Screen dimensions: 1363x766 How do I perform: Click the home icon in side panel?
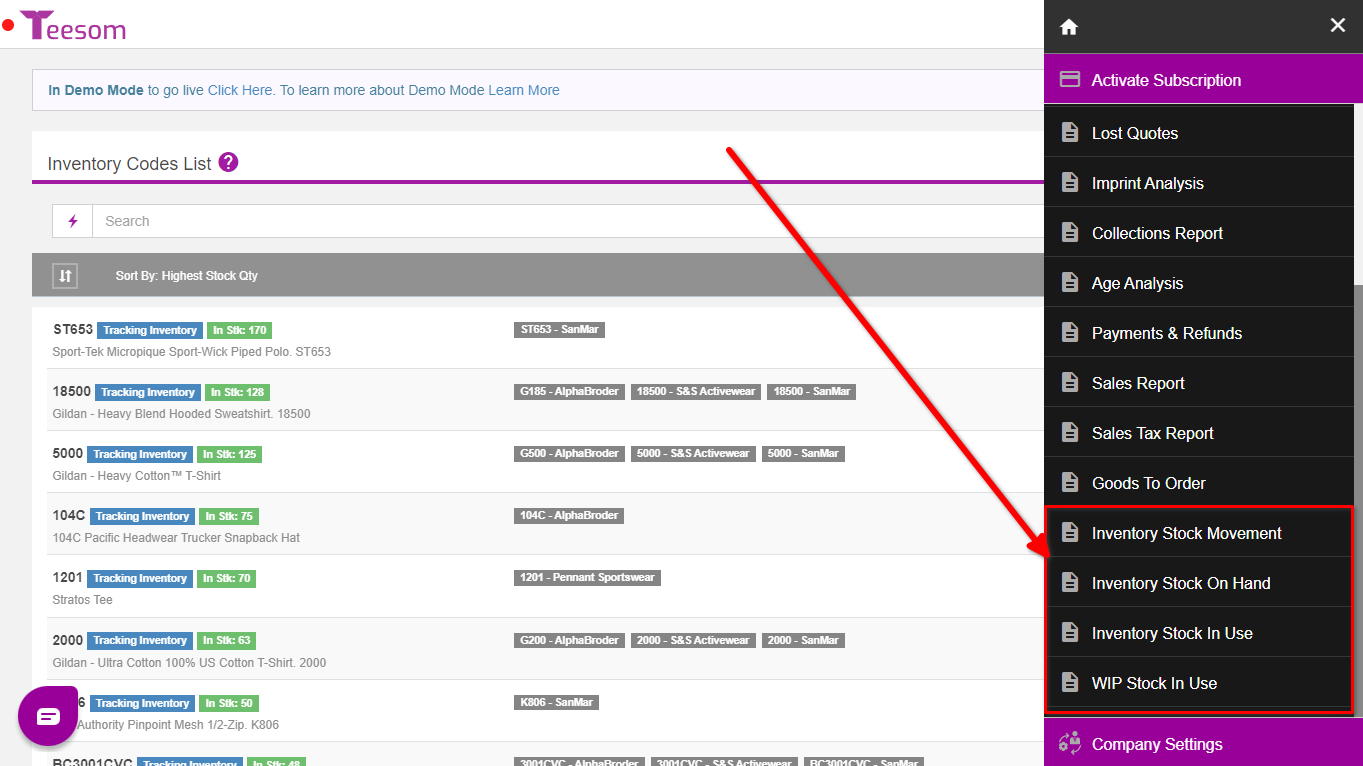(1069, 27)
